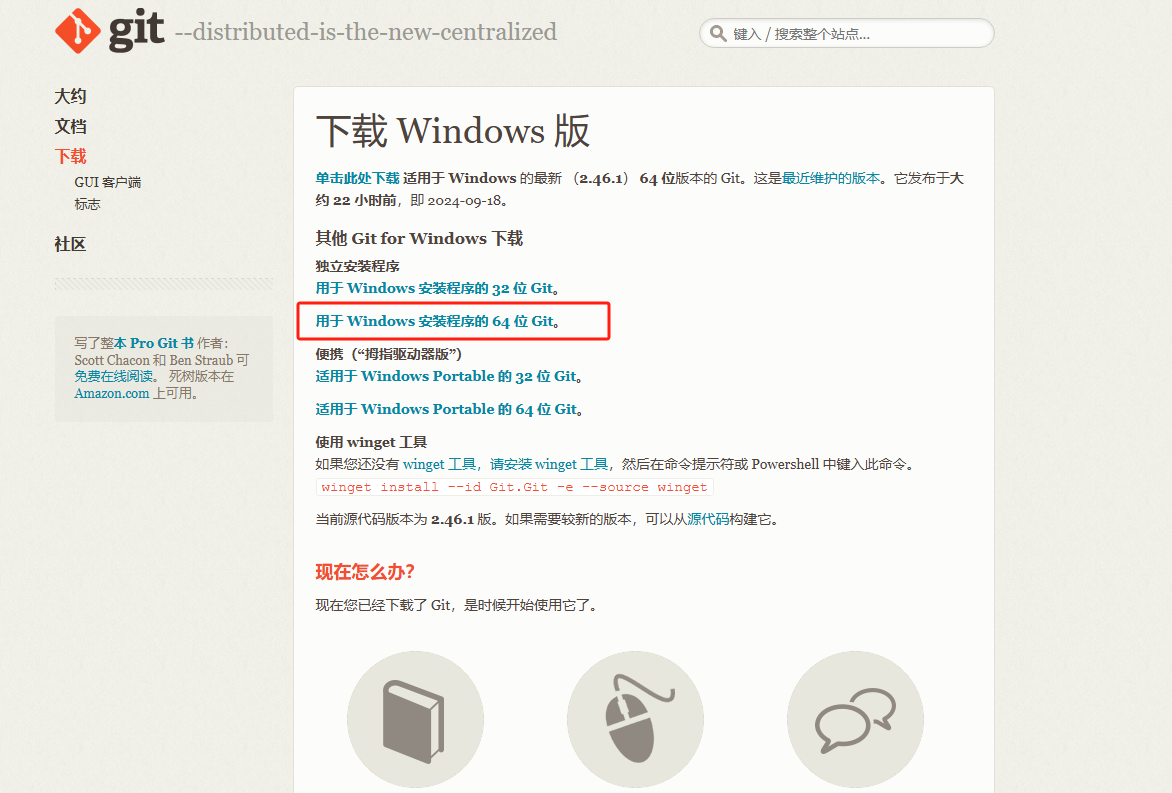Open the chat bubbles icon circle
Screen dimensions: 1172x793
click(x=855, y=719)
